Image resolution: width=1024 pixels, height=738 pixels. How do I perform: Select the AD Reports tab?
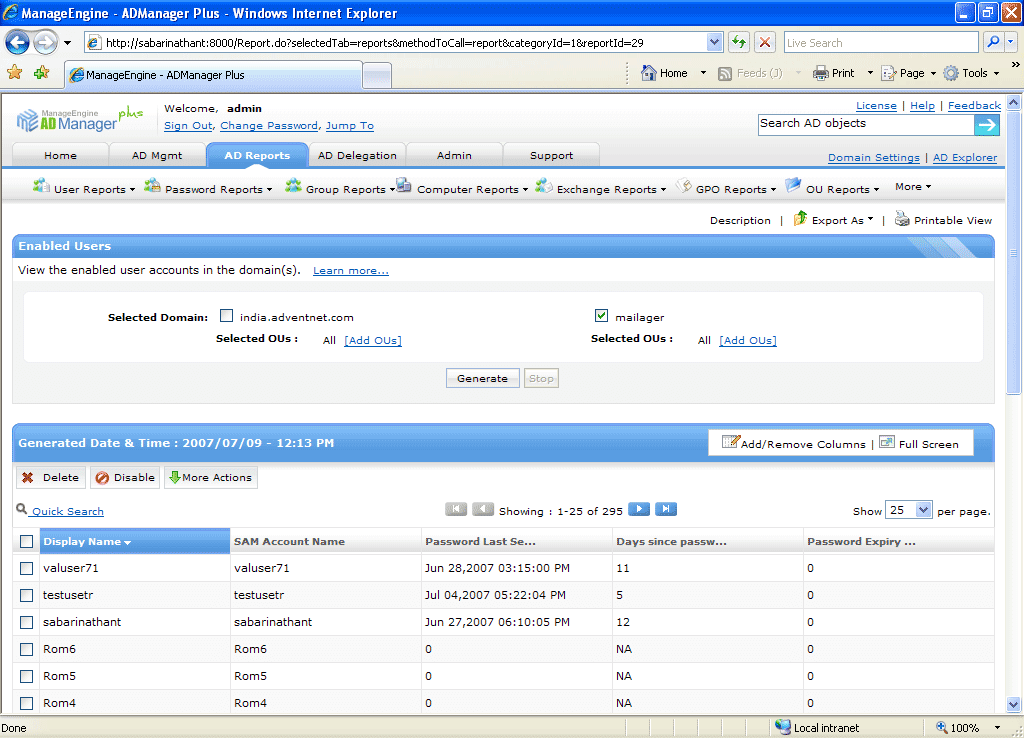[x=257, y=155]
